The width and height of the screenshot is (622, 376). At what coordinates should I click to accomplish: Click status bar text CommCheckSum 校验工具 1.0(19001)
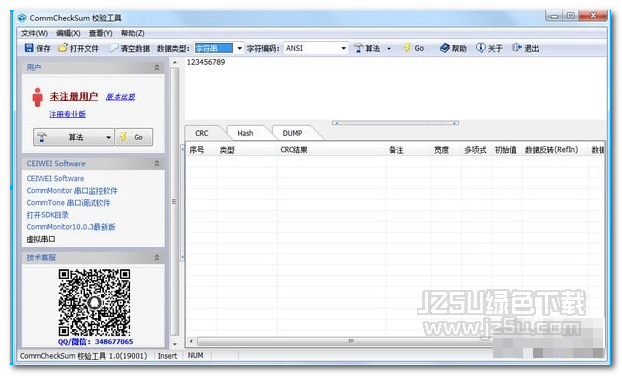(x=84, y=356)
